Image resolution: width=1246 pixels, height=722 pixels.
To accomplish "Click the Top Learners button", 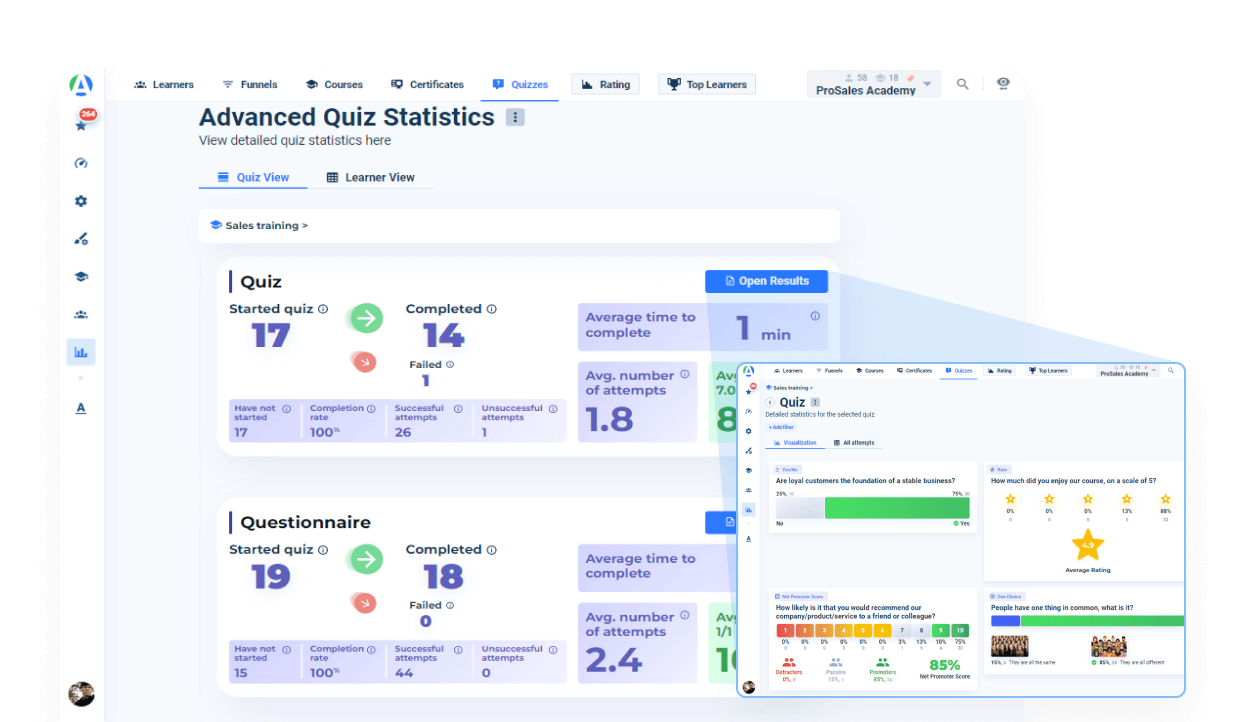I will tap(707, 85).
